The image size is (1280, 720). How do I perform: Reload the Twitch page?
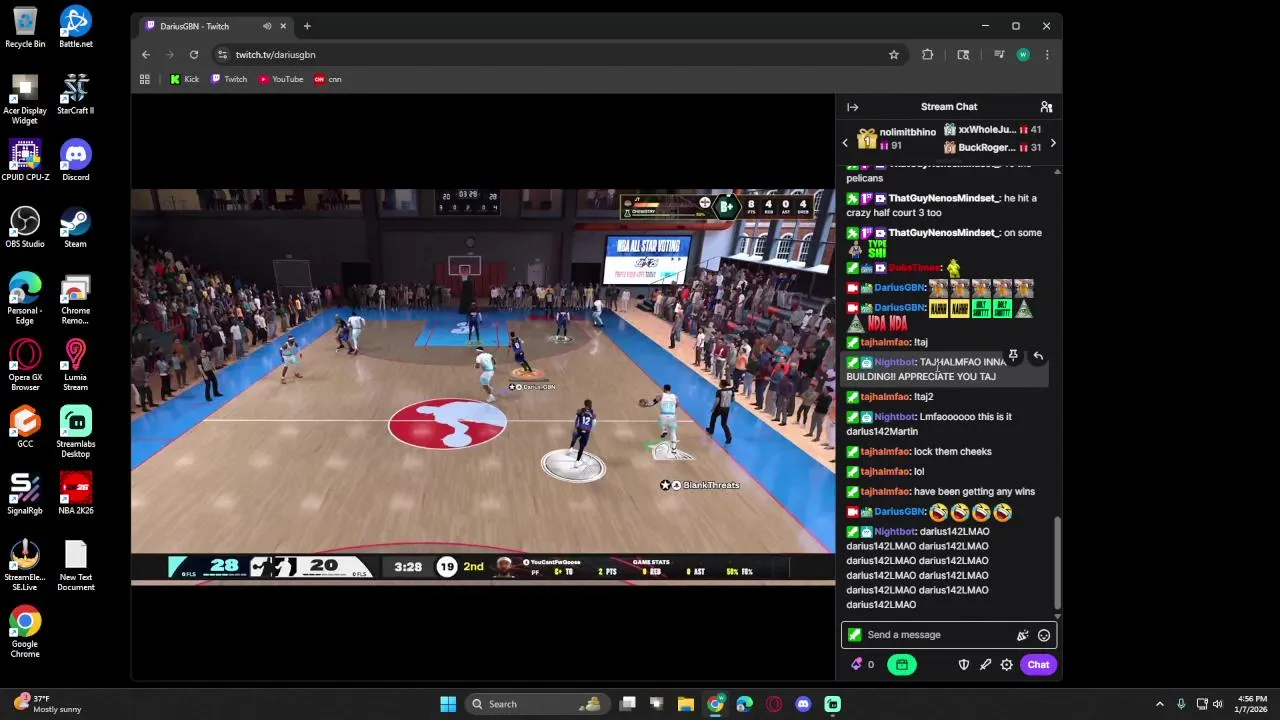[x=194, y=55]
